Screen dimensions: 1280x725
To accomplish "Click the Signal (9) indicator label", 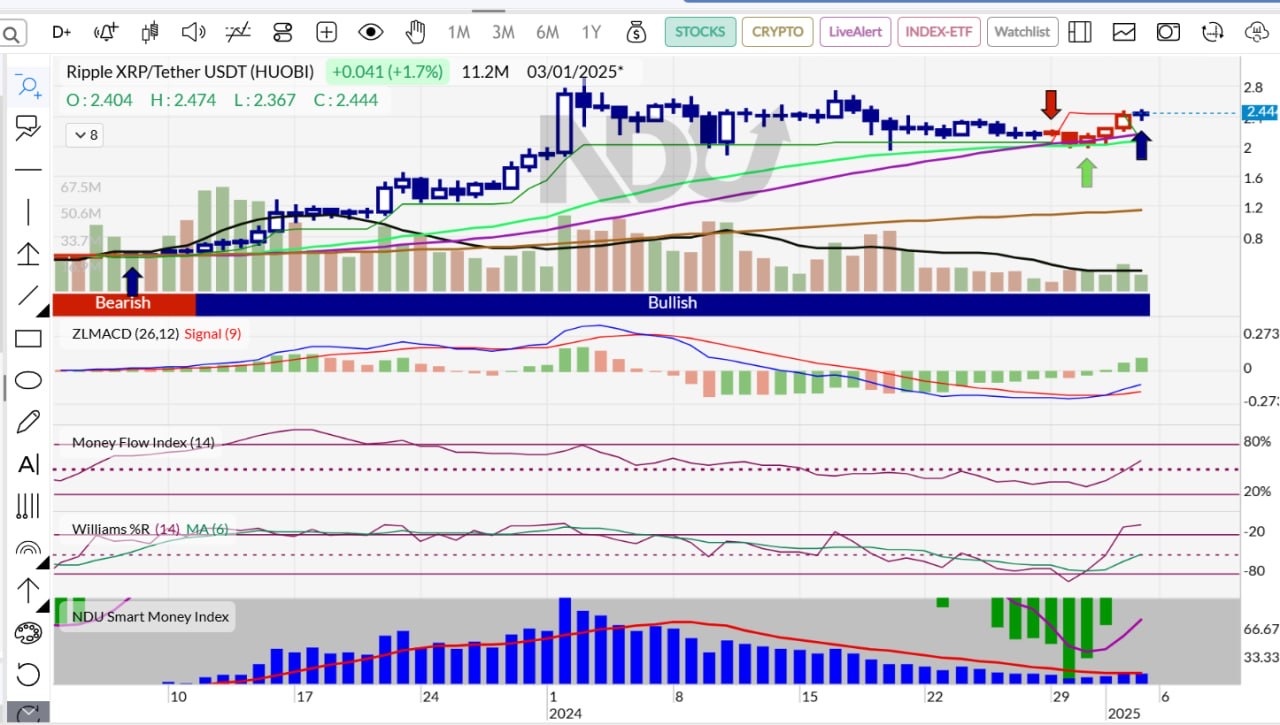I will [213, 334].
